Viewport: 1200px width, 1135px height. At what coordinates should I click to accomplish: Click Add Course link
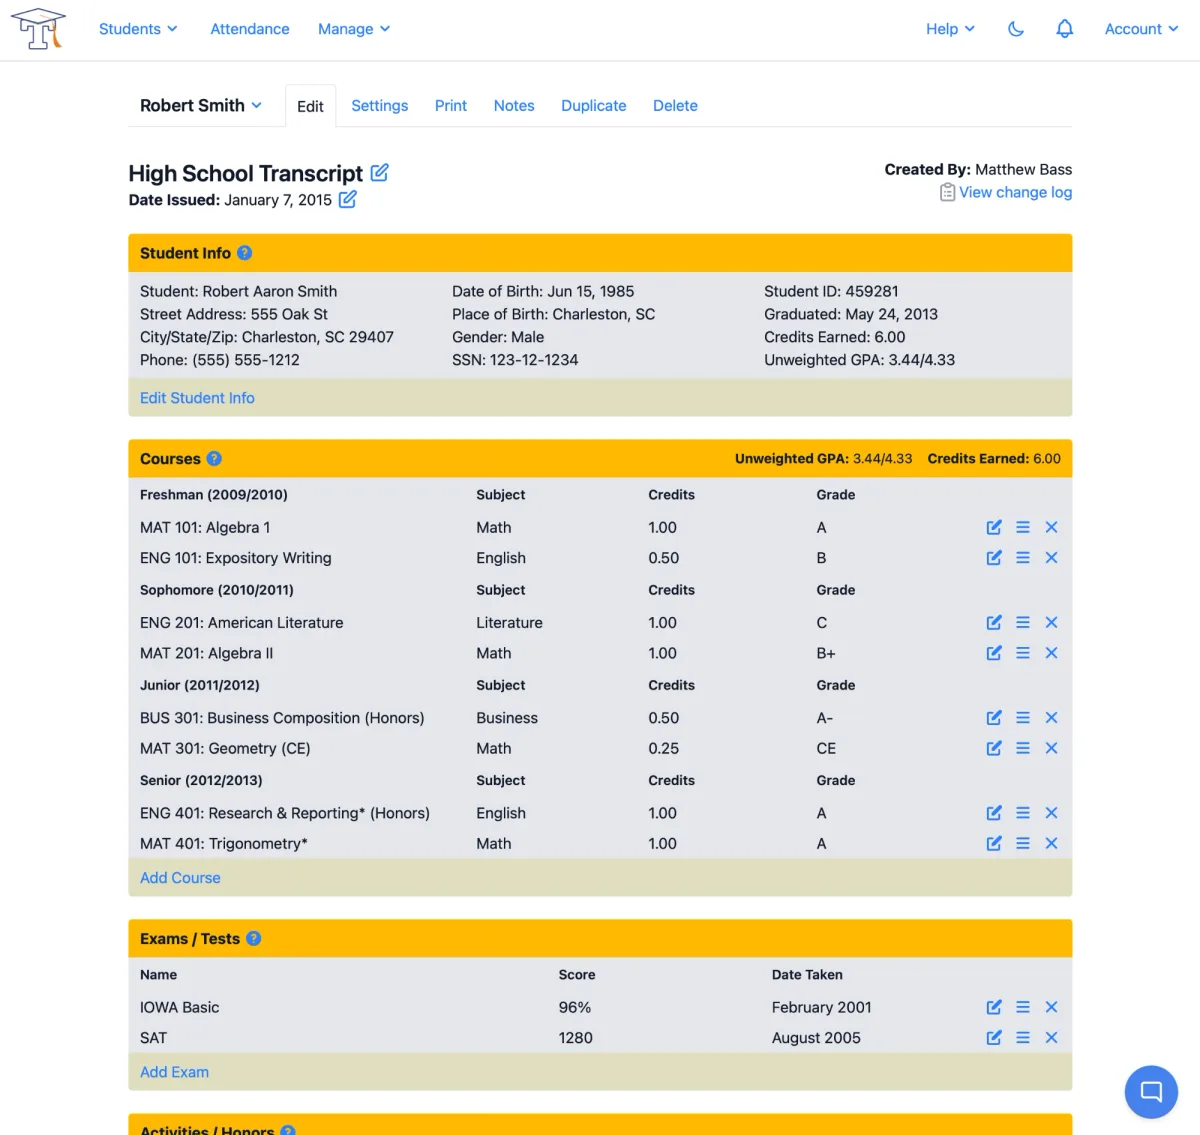[x=180, y=878]
